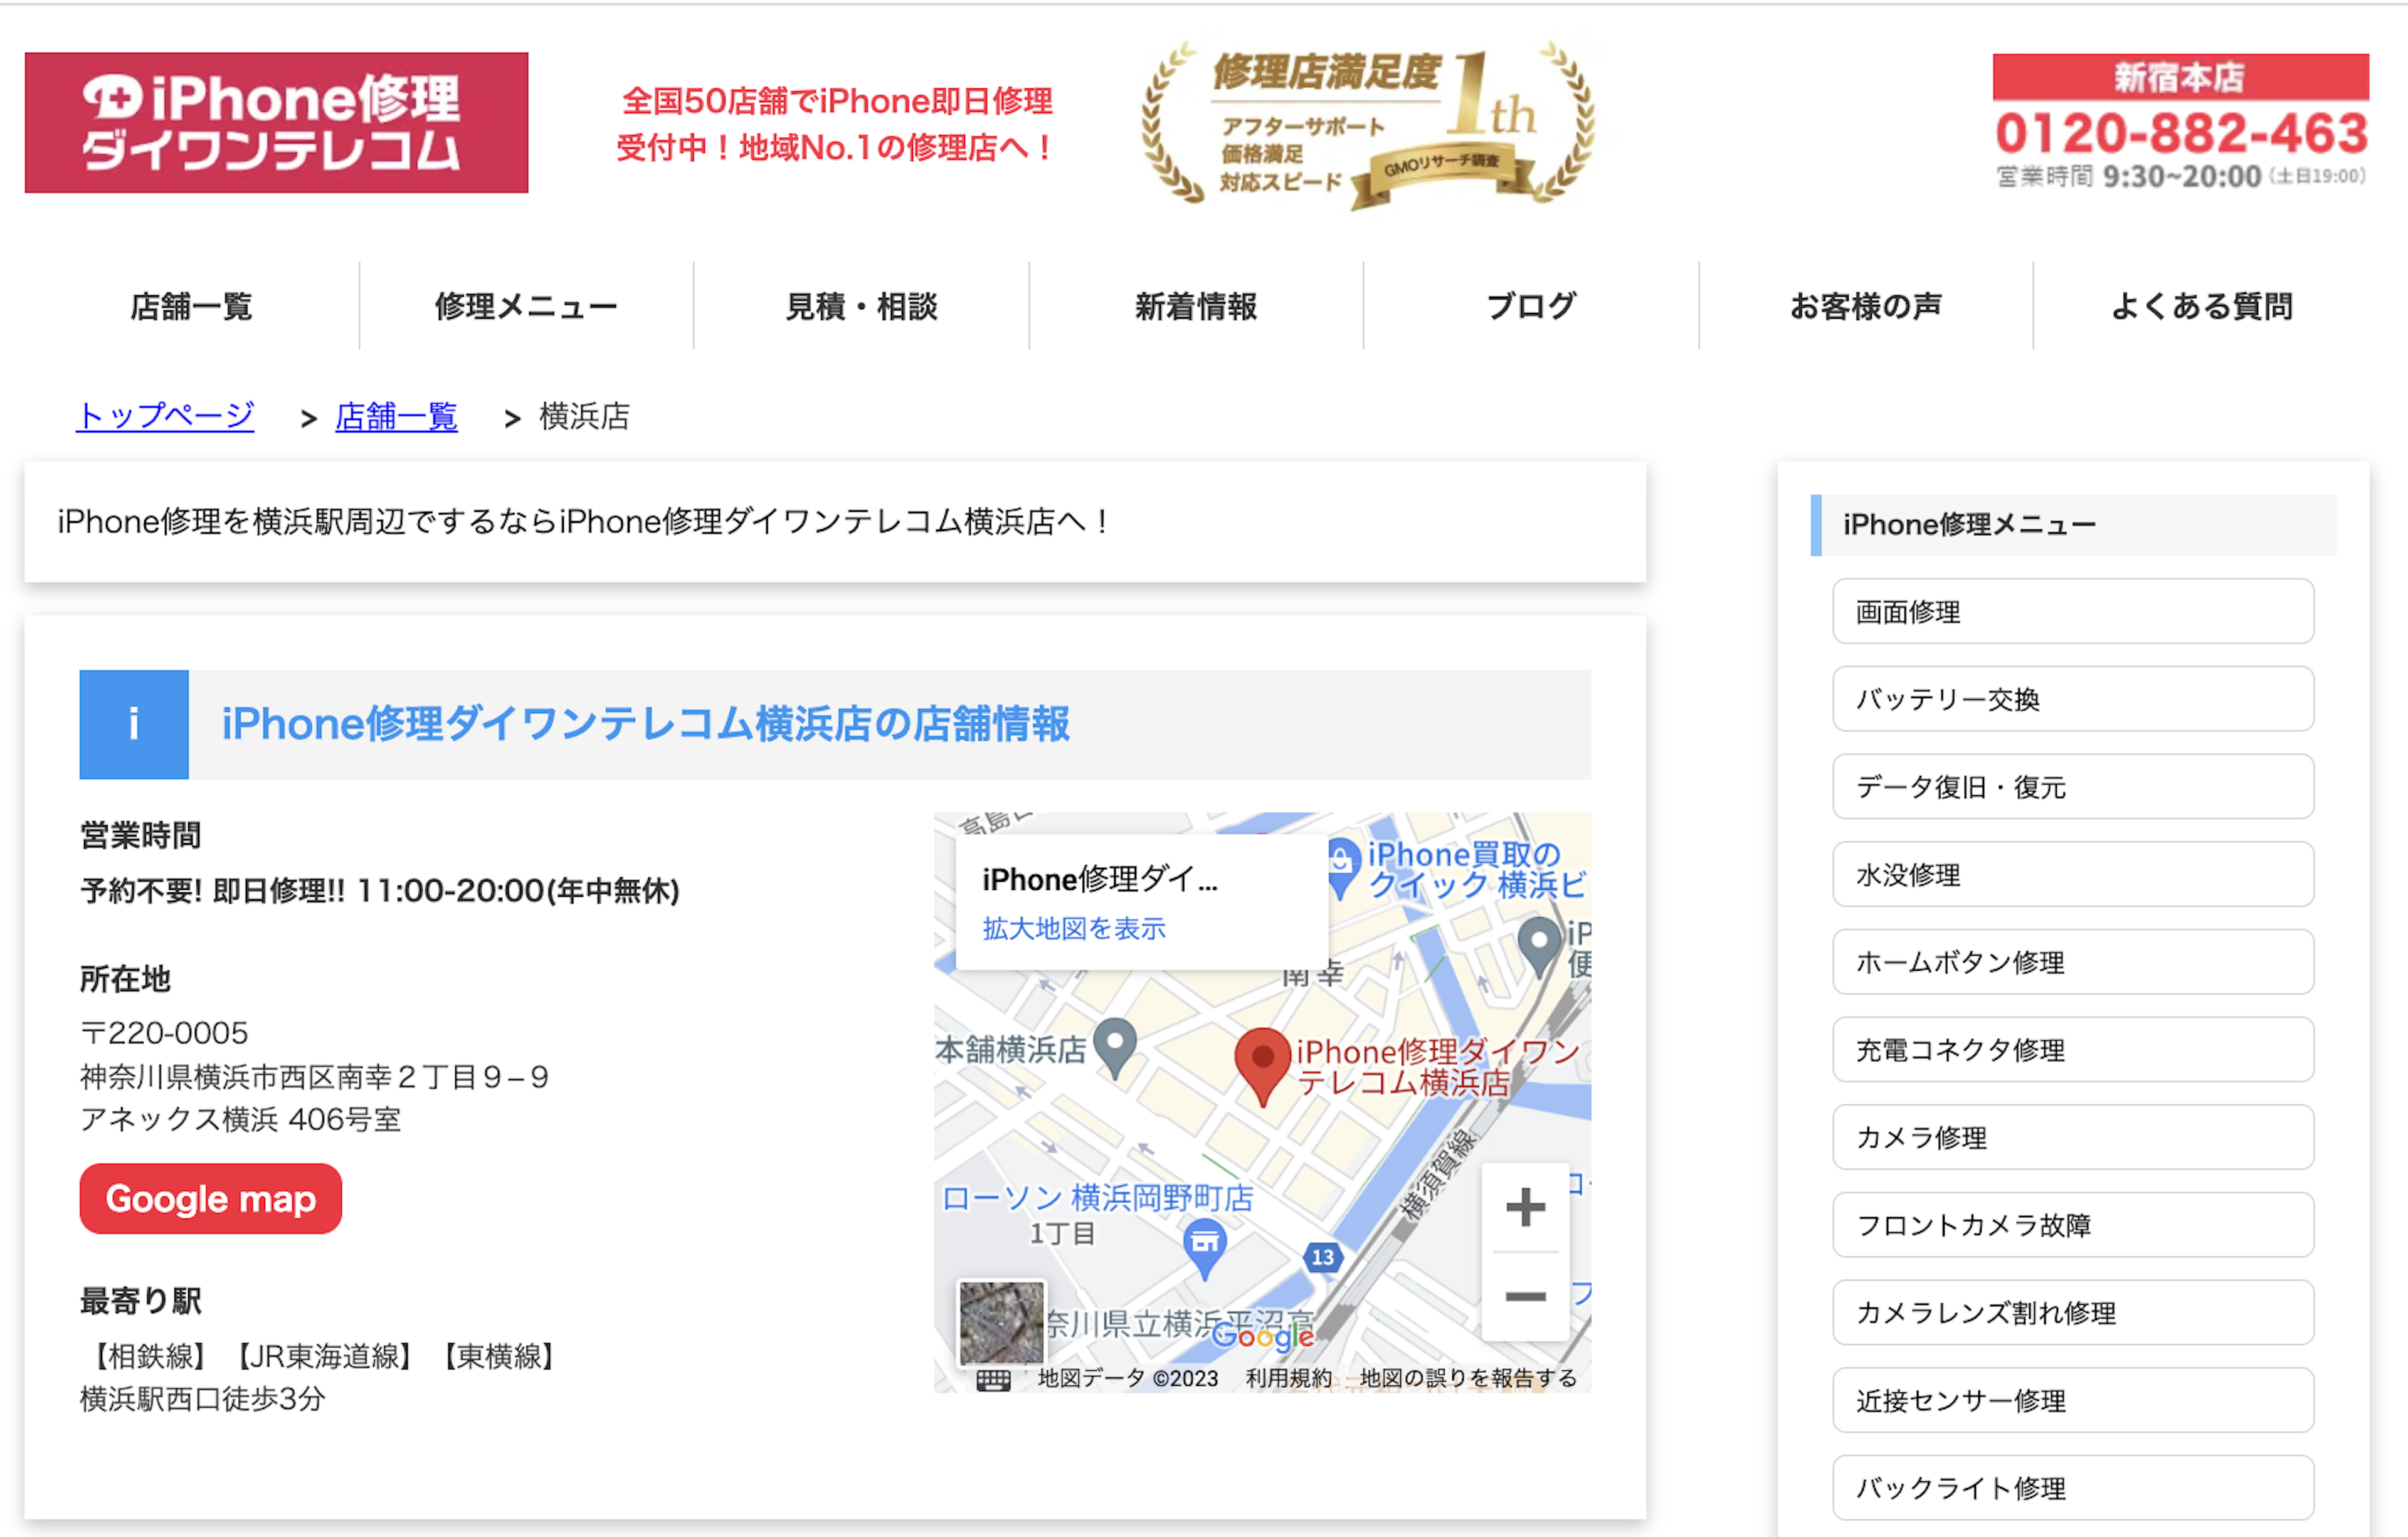Screen dimensions: 2408x1537
Task: Select 画面修理 from the sidebar menu
Action: point(2073,612)
